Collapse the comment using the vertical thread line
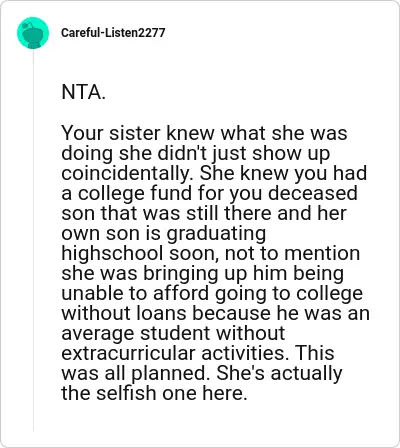The height and width of the screenshot is (448, 400). [x=33, y=240]
